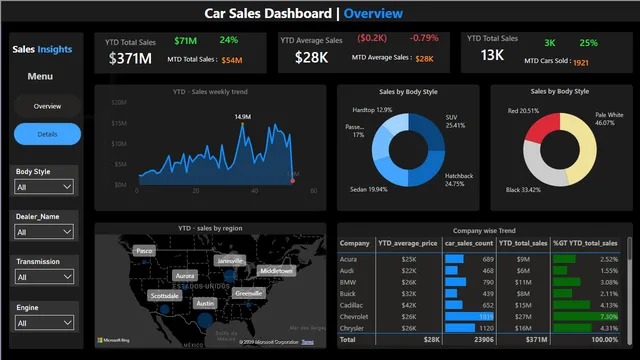Click the $28K YTD average sales value
The image size is (640, 360).
click(311, 57)
